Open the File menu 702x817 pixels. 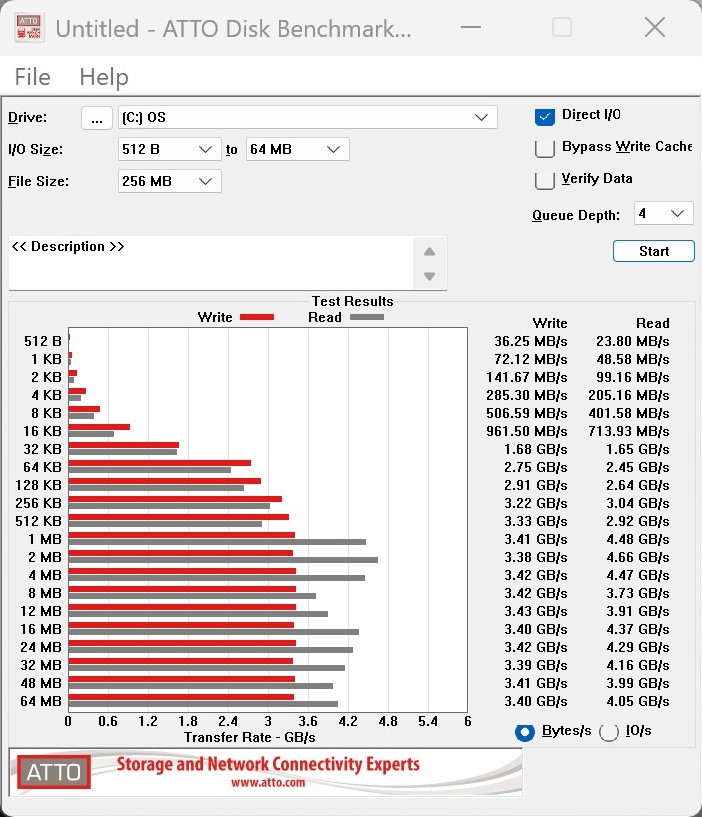[x=32, y=77]
